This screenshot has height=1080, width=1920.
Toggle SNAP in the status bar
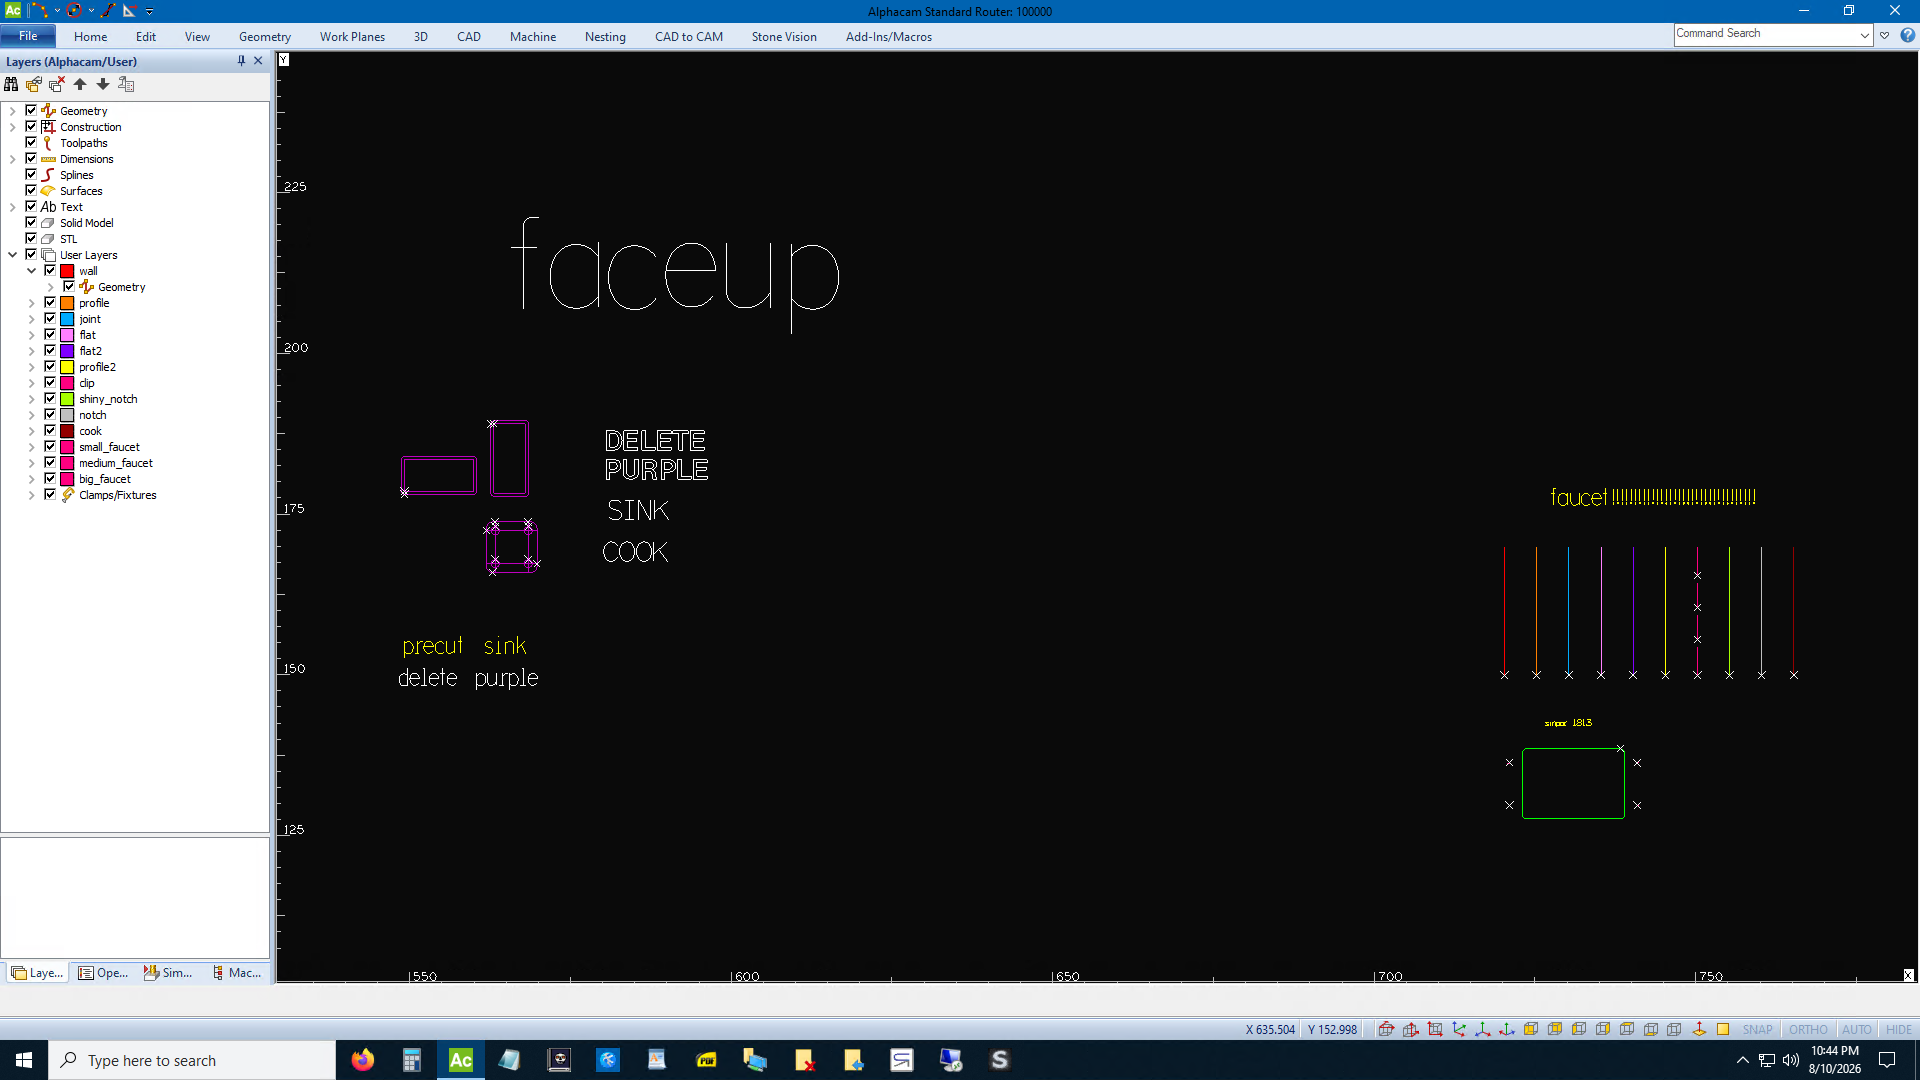[x=1757, y=1029]
